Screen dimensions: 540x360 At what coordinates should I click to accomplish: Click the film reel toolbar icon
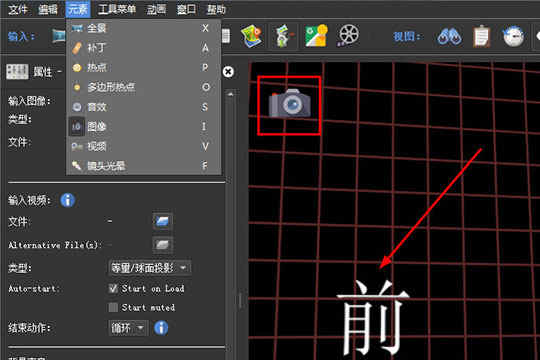tap(348, 35)
